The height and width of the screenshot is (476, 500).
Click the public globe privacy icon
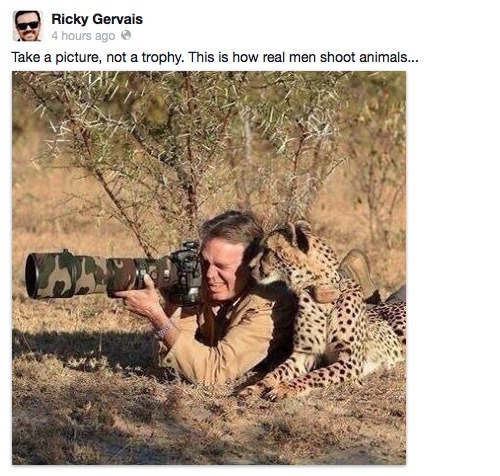126,35
